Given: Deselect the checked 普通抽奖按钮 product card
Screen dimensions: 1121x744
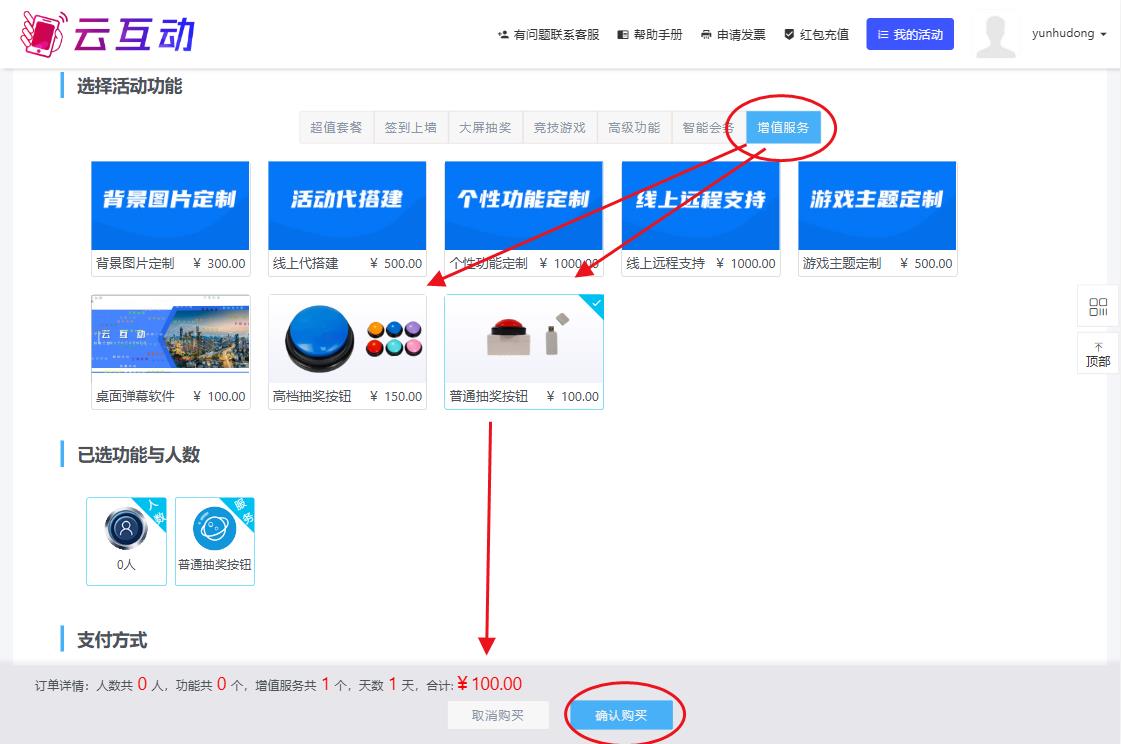Looking at the screenshot, I should (524, 340).
